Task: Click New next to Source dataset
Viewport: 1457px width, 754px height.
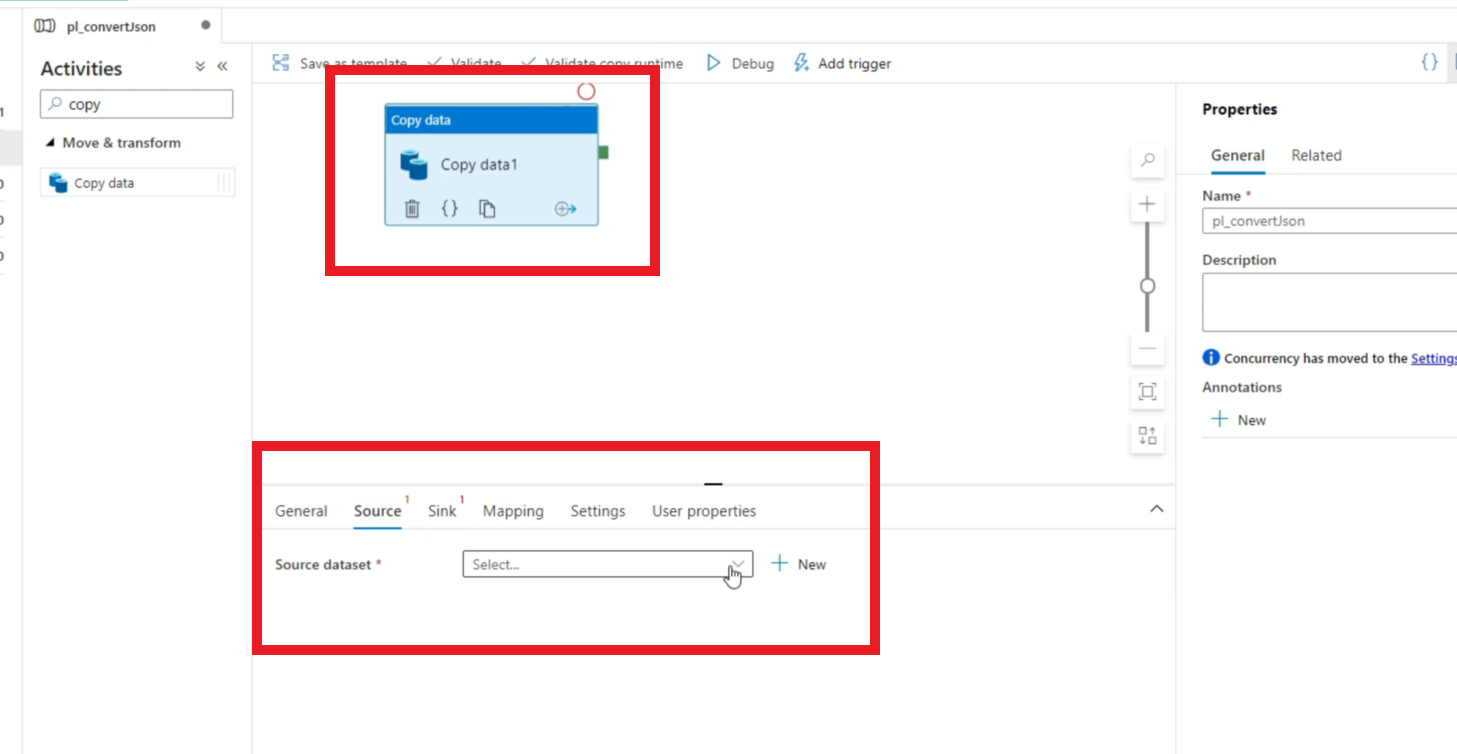Action: 798,564
